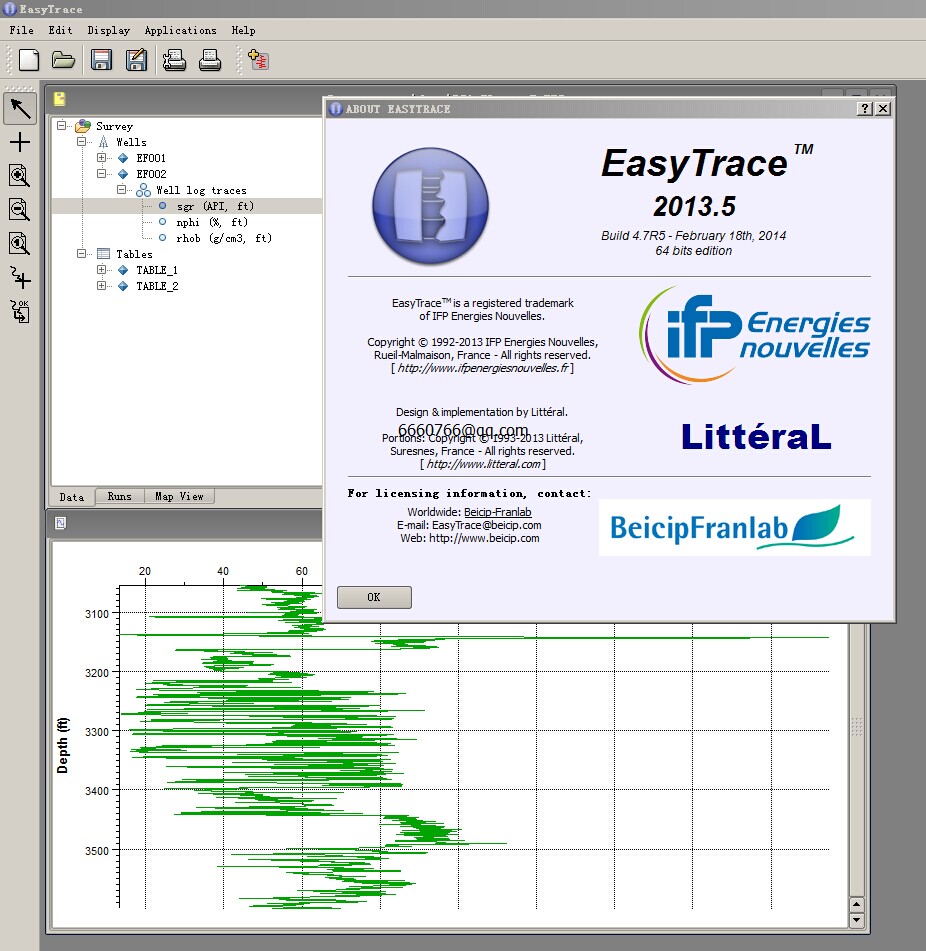
Task: Click the IFP Energies nouvelles logo
Action: (x=754, y=334)
